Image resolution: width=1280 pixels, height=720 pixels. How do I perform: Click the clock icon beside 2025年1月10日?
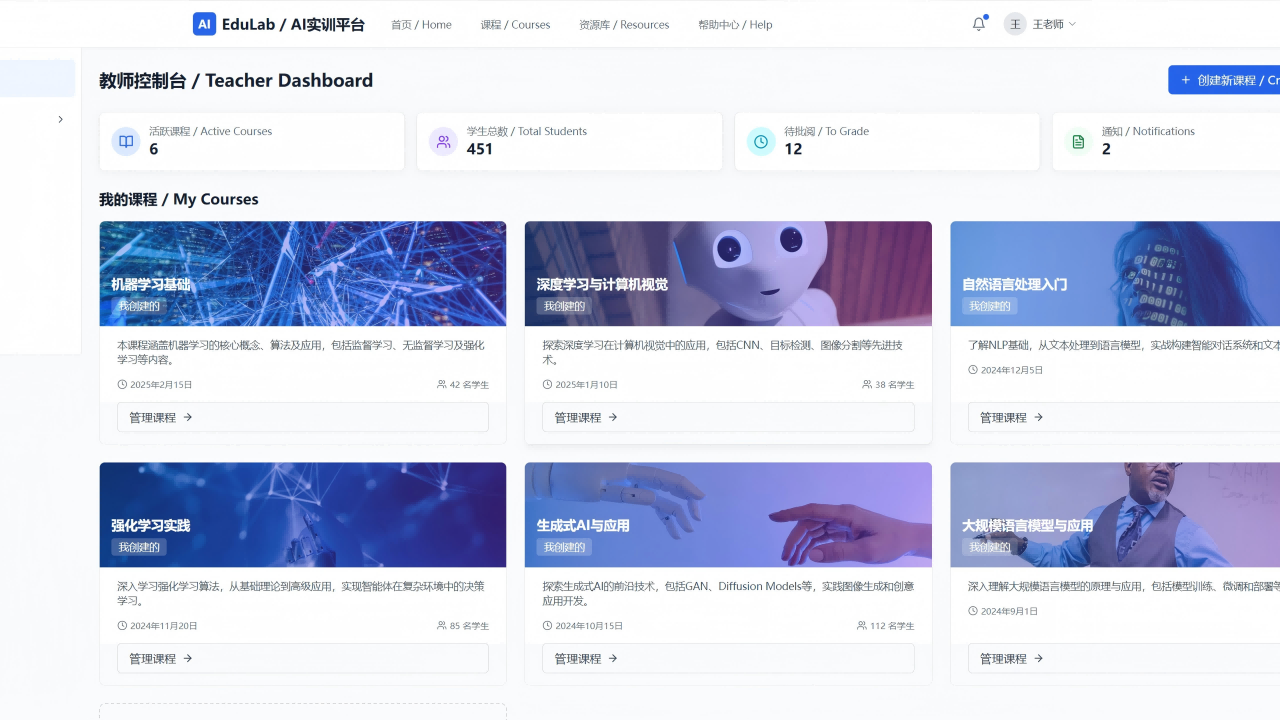547,384
